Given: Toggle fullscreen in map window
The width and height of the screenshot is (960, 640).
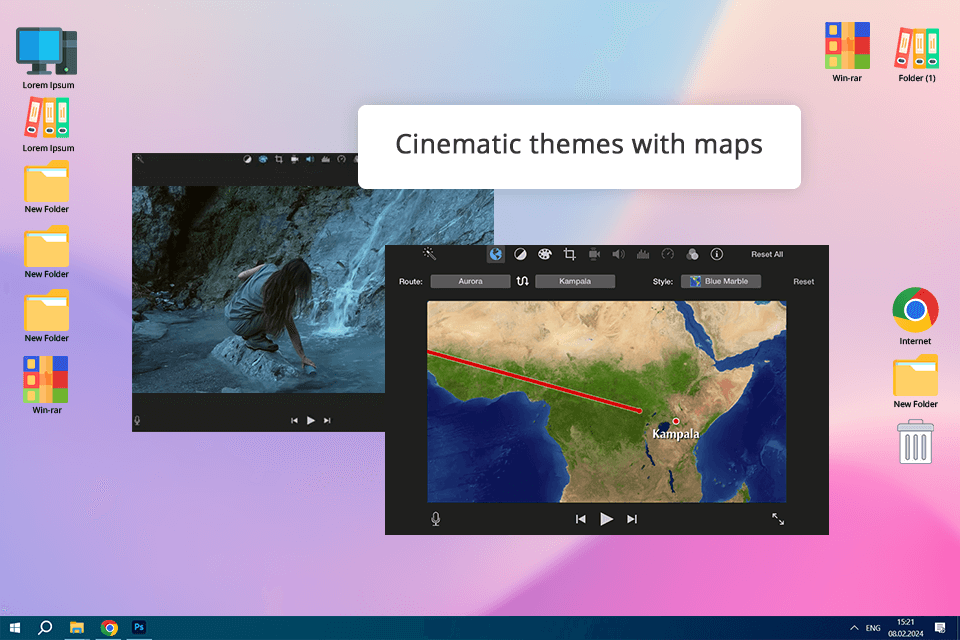Looking at the screenshot, I should (778, 519).
